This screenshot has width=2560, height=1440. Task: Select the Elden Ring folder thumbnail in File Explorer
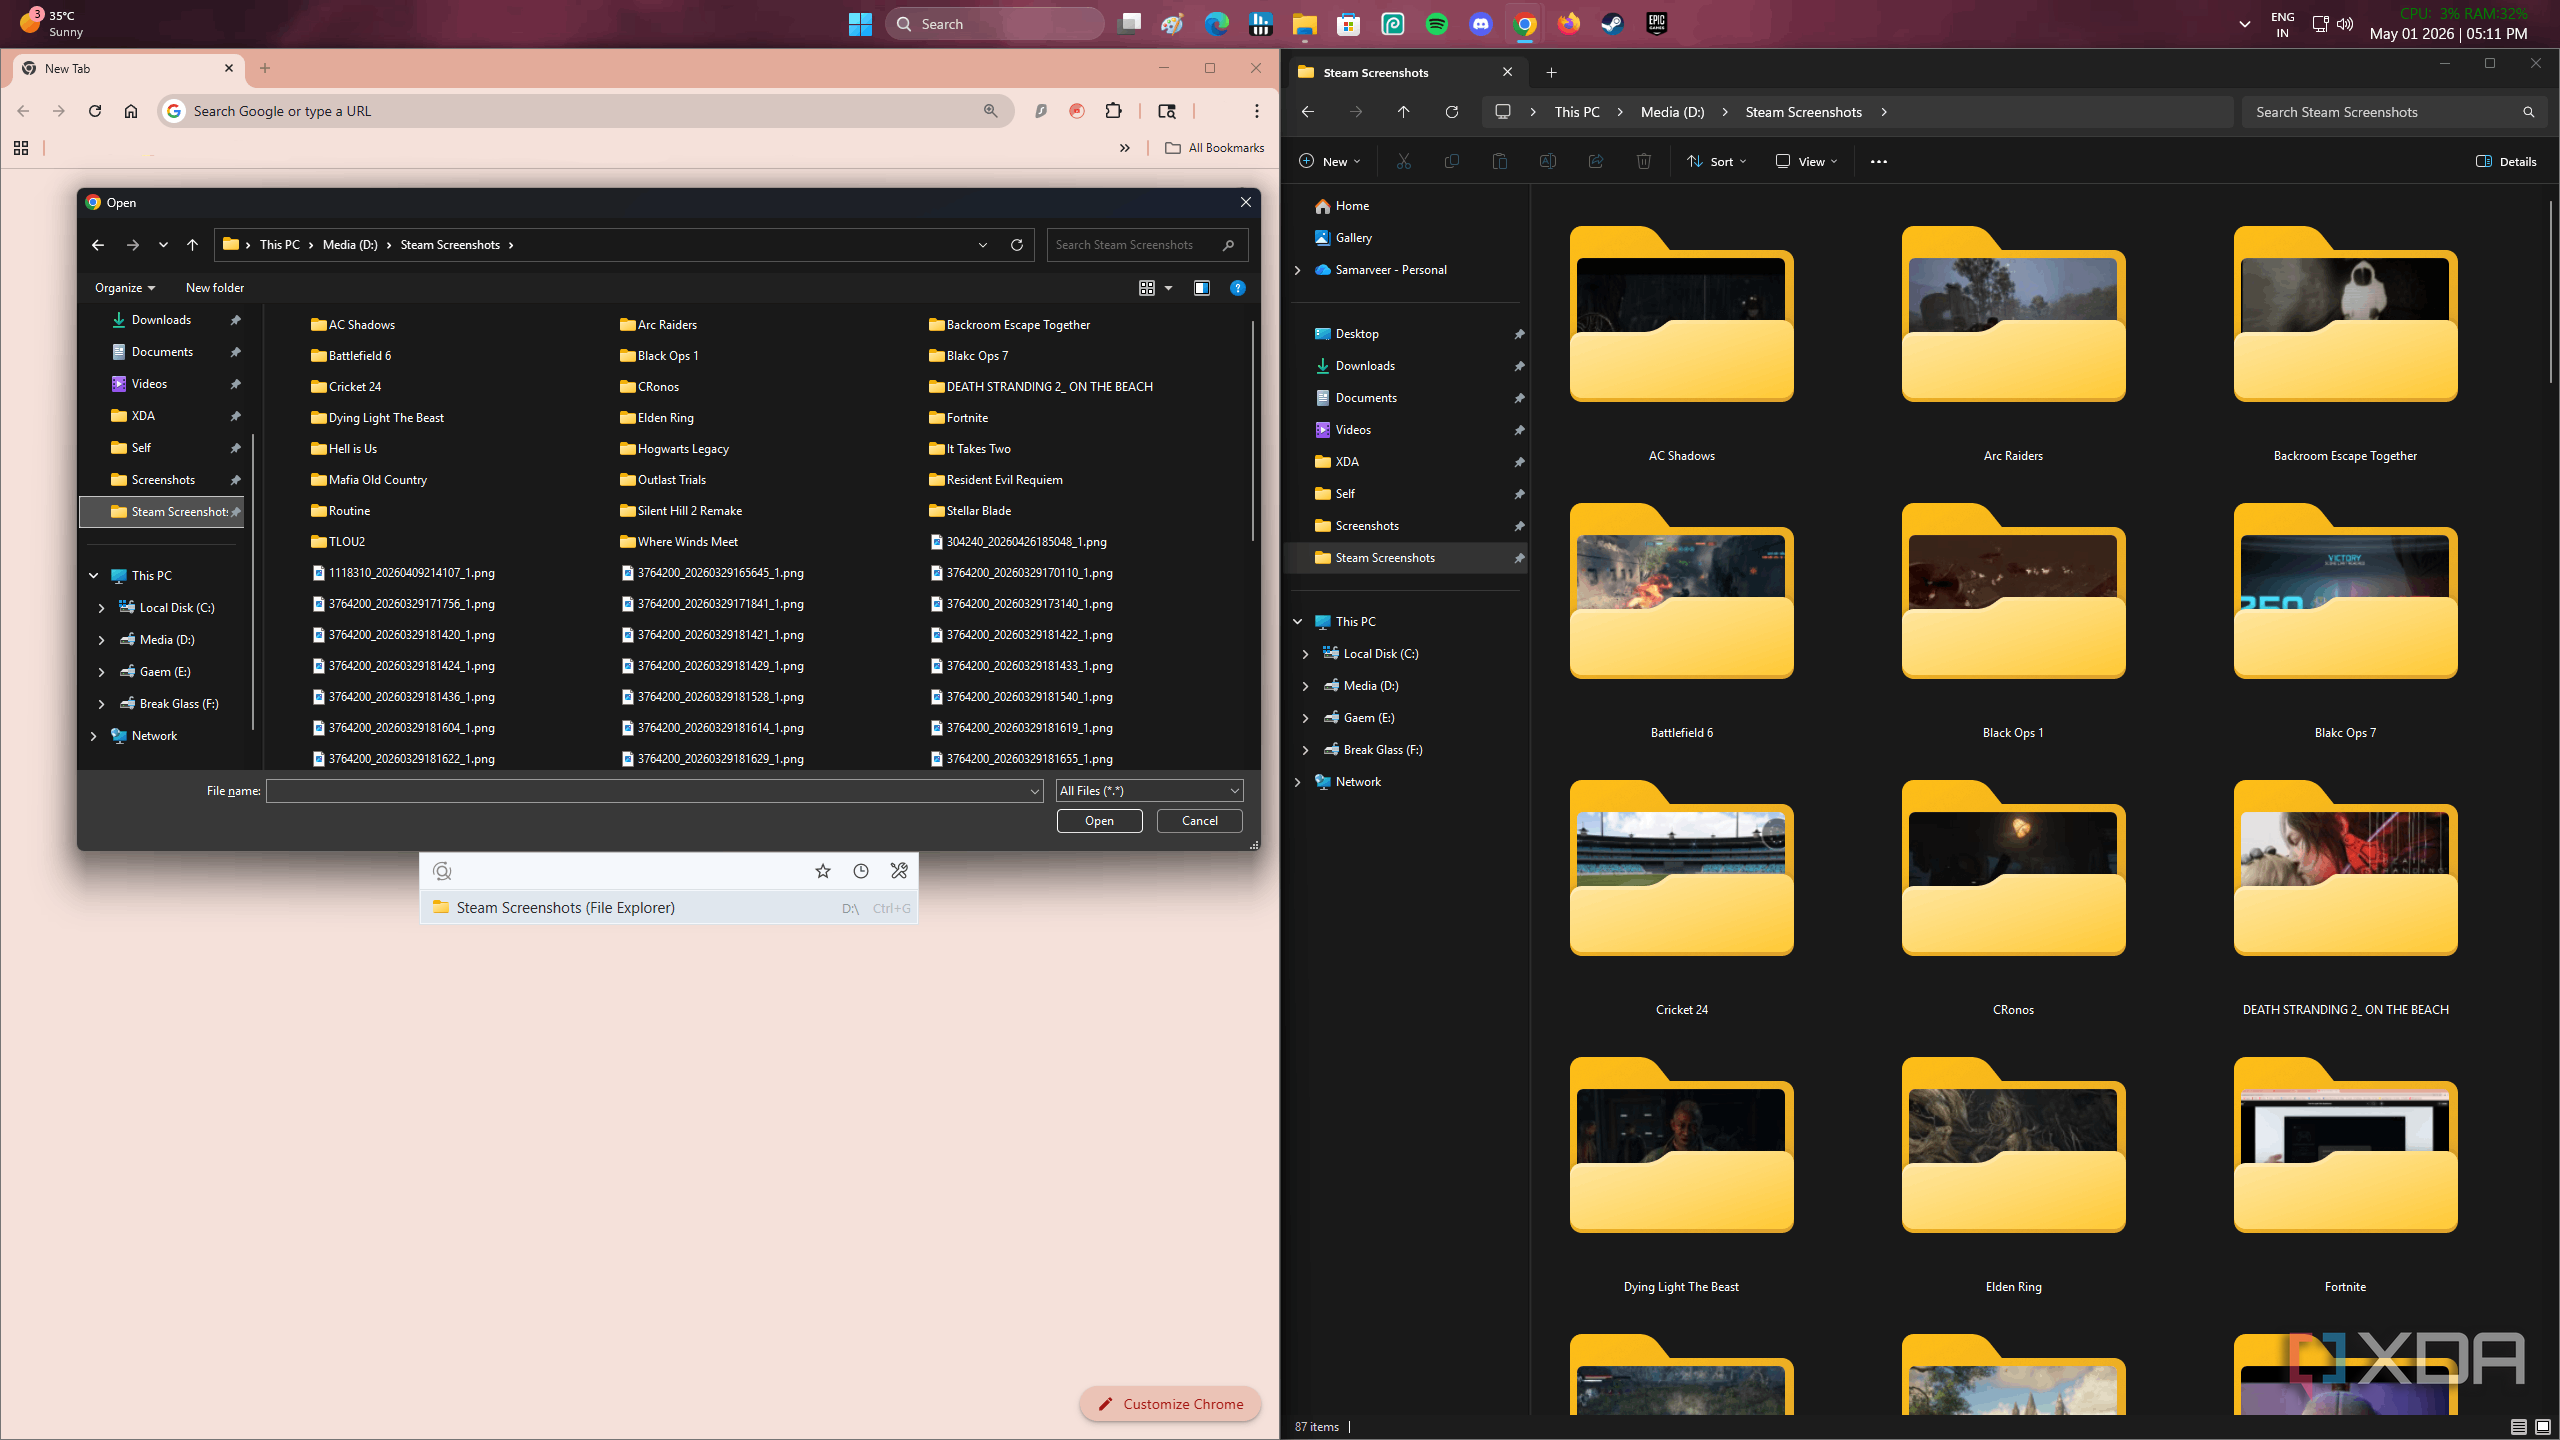tap(2013, 1145)
